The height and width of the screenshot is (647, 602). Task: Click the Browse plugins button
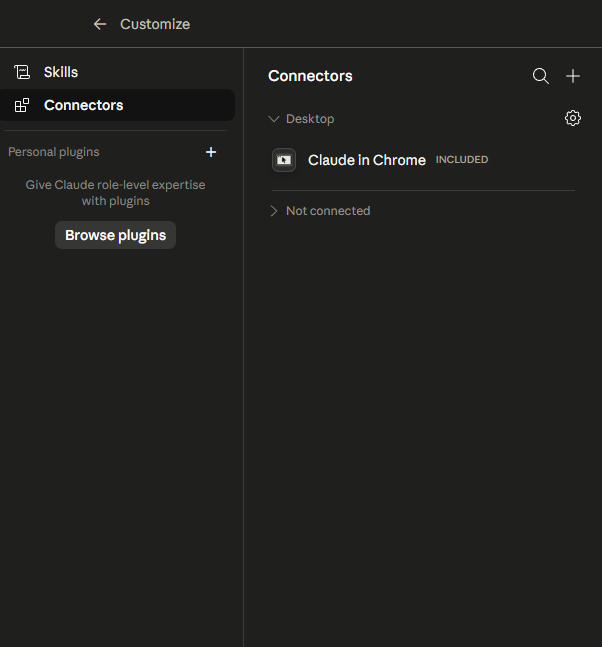pyautogui.click(x=116, y=235)
